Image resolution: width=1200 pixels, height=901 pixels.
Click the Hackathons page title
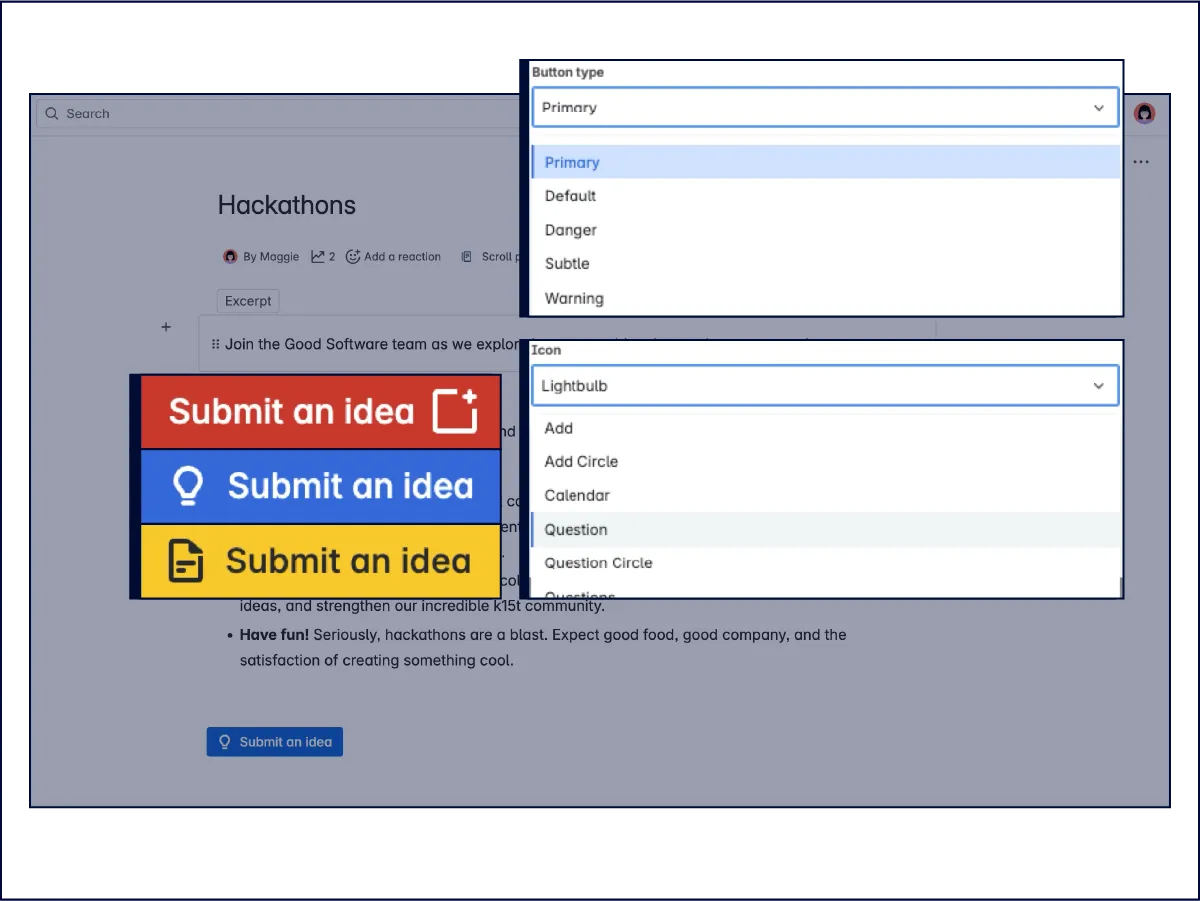[x=287, y=205]
